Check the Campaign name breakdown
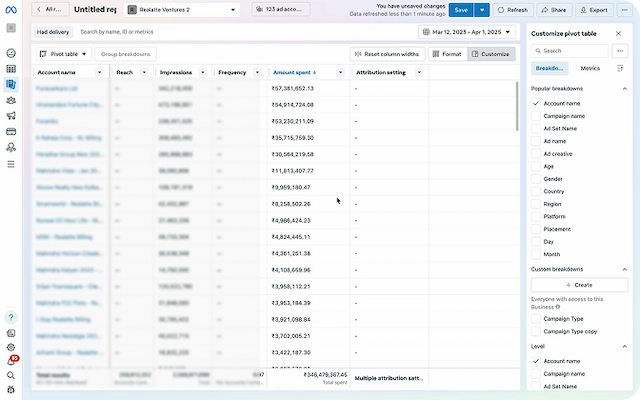 click(536, 116)
